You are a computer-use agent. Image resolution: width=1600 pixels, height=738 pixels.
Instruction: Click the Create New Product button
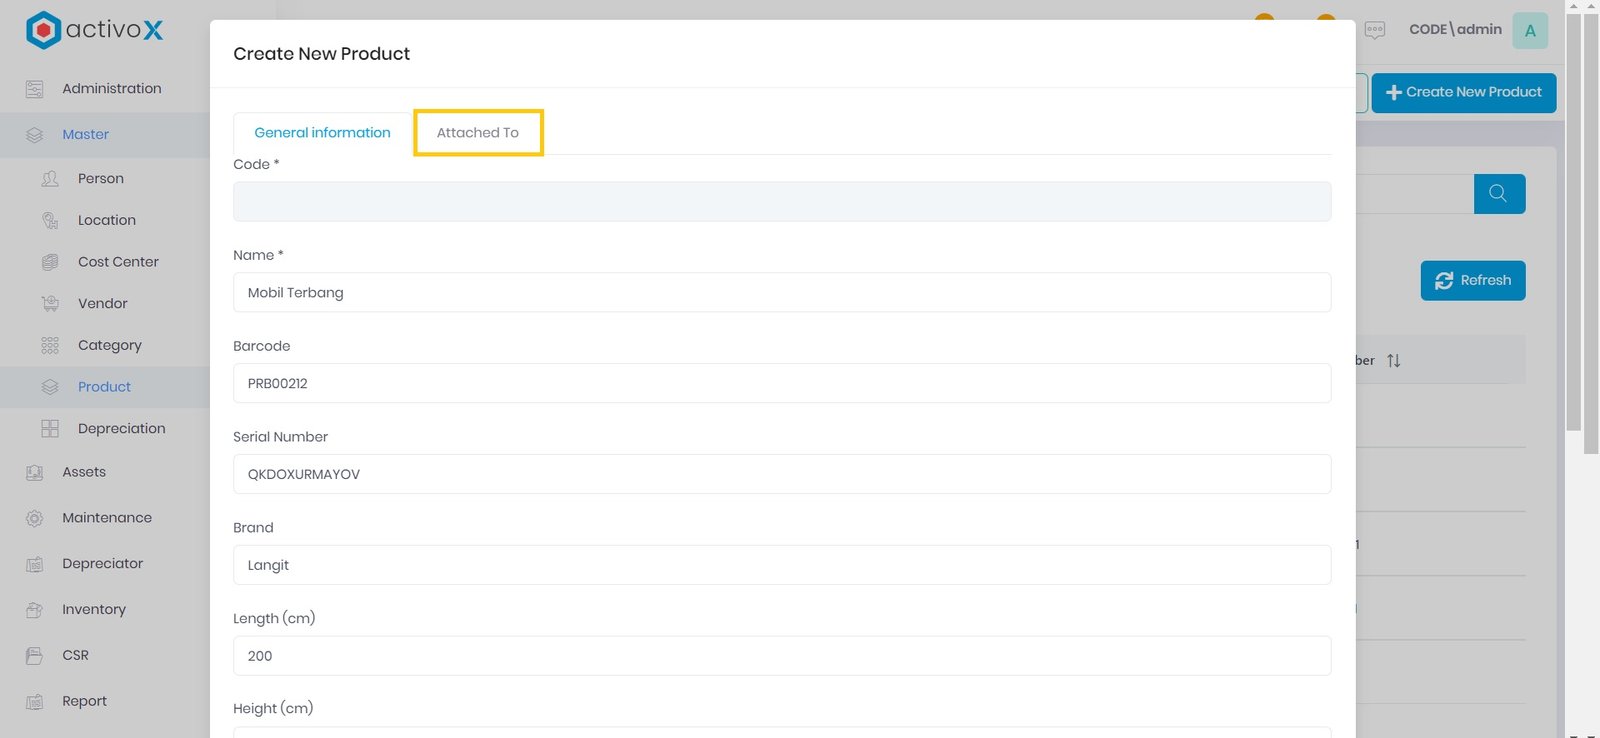point(1463,92)
